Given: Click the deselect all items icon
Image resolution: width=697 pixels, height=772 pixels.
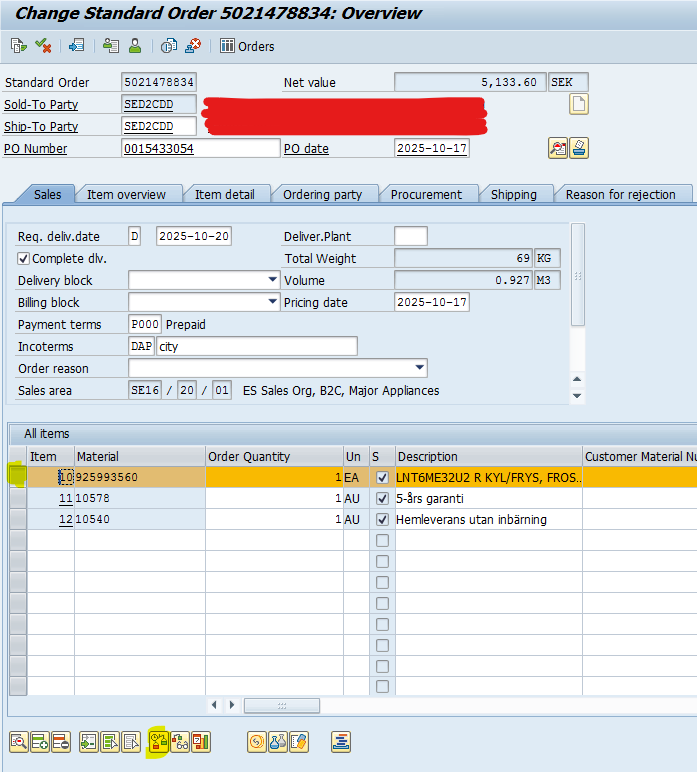Looking at the screenshot, I should coord(131,742).
